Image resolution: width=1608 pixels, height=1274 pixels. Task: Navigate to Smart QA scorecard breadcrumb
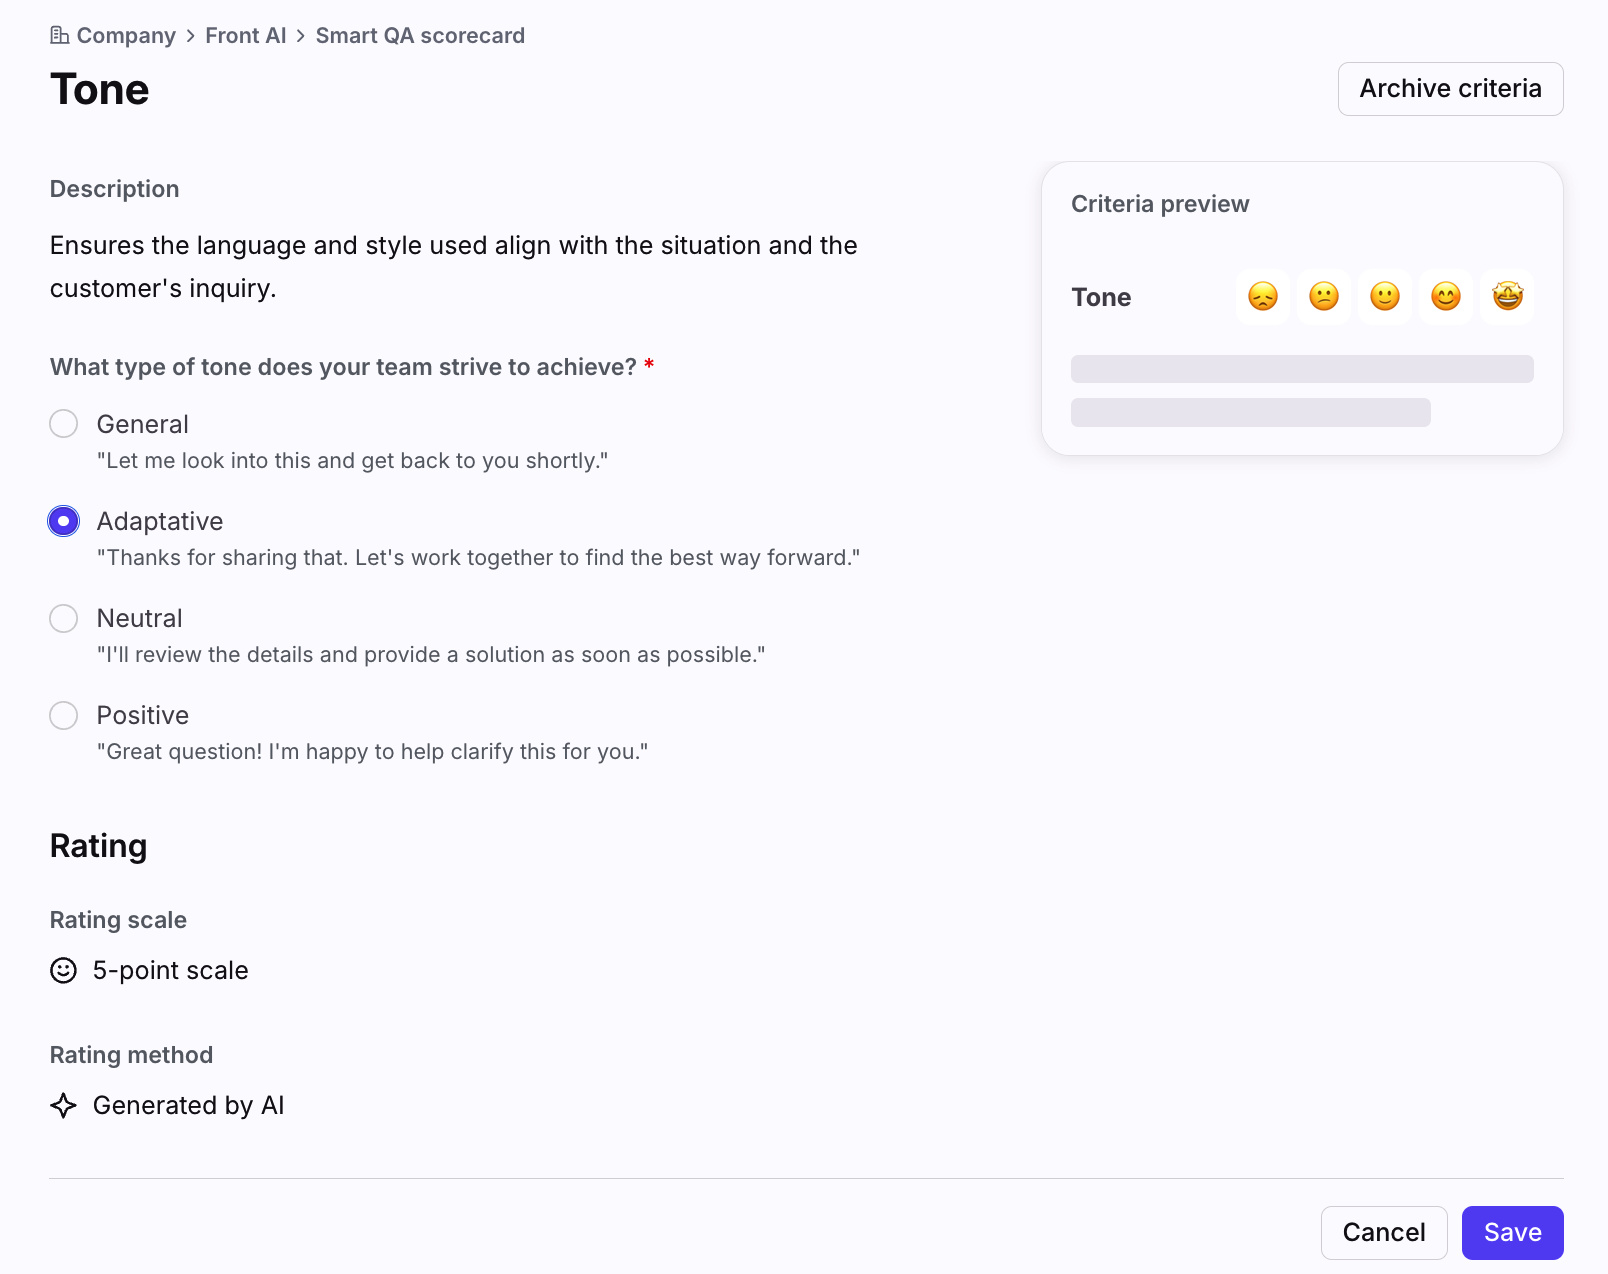420,36
